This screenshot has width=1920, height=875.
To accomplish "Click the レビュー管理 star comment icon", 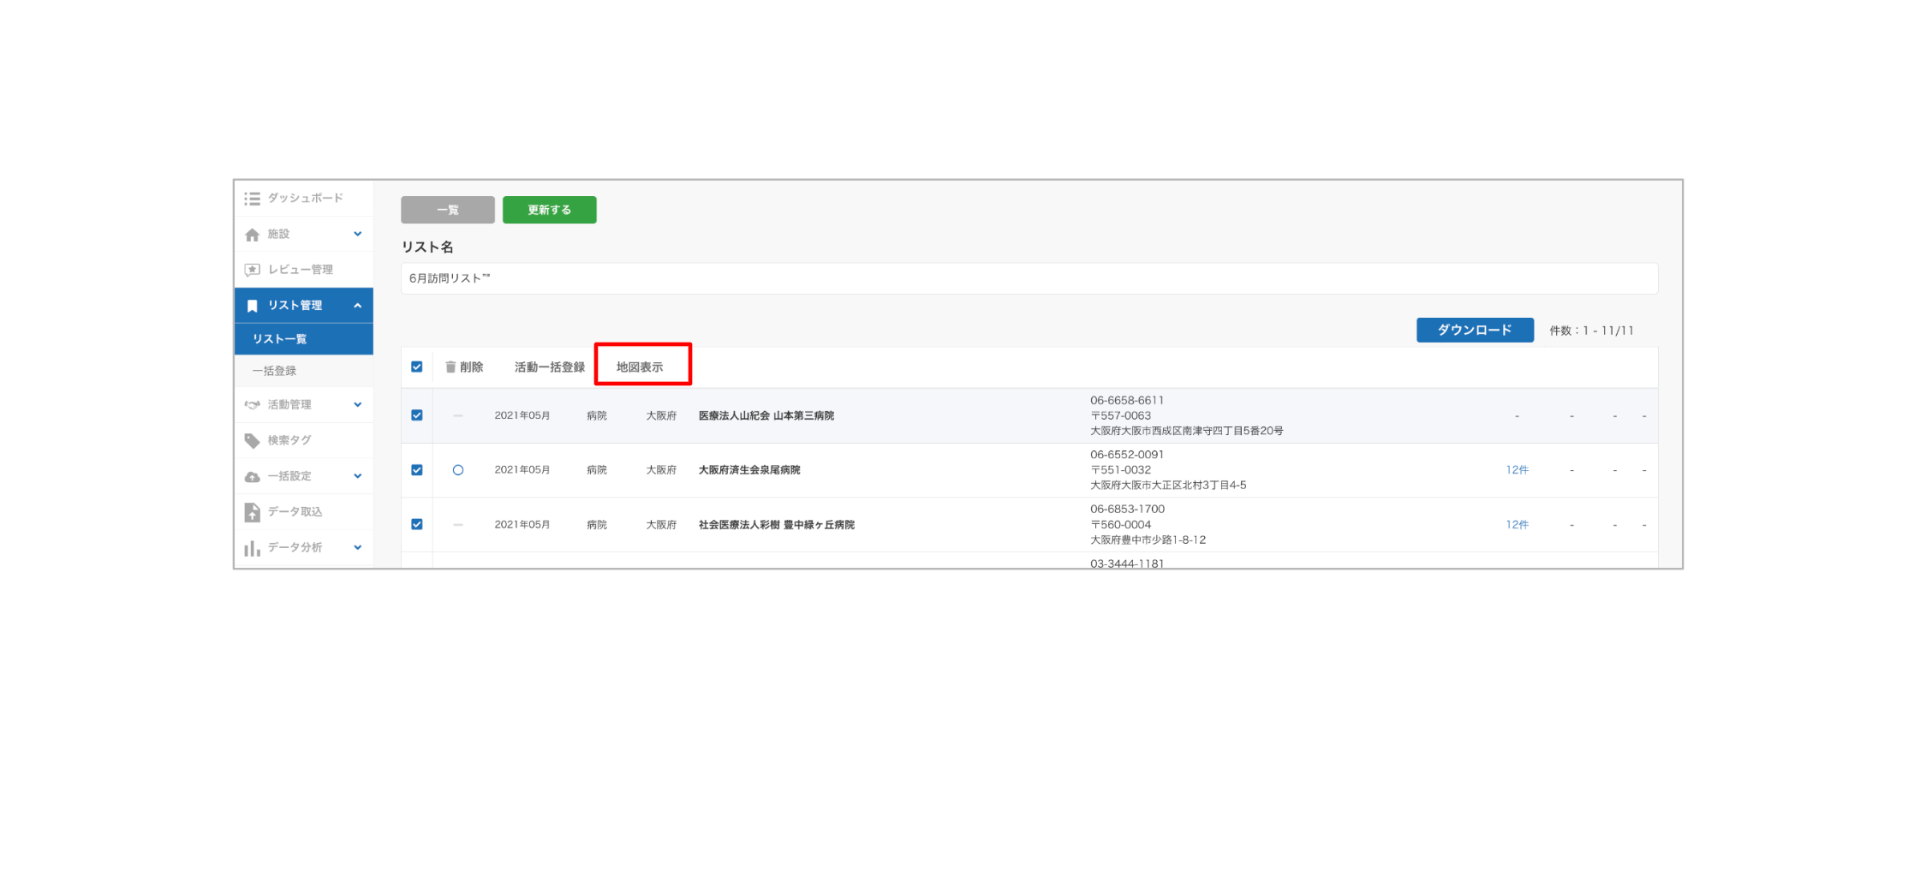I will (x=252, y=270).
